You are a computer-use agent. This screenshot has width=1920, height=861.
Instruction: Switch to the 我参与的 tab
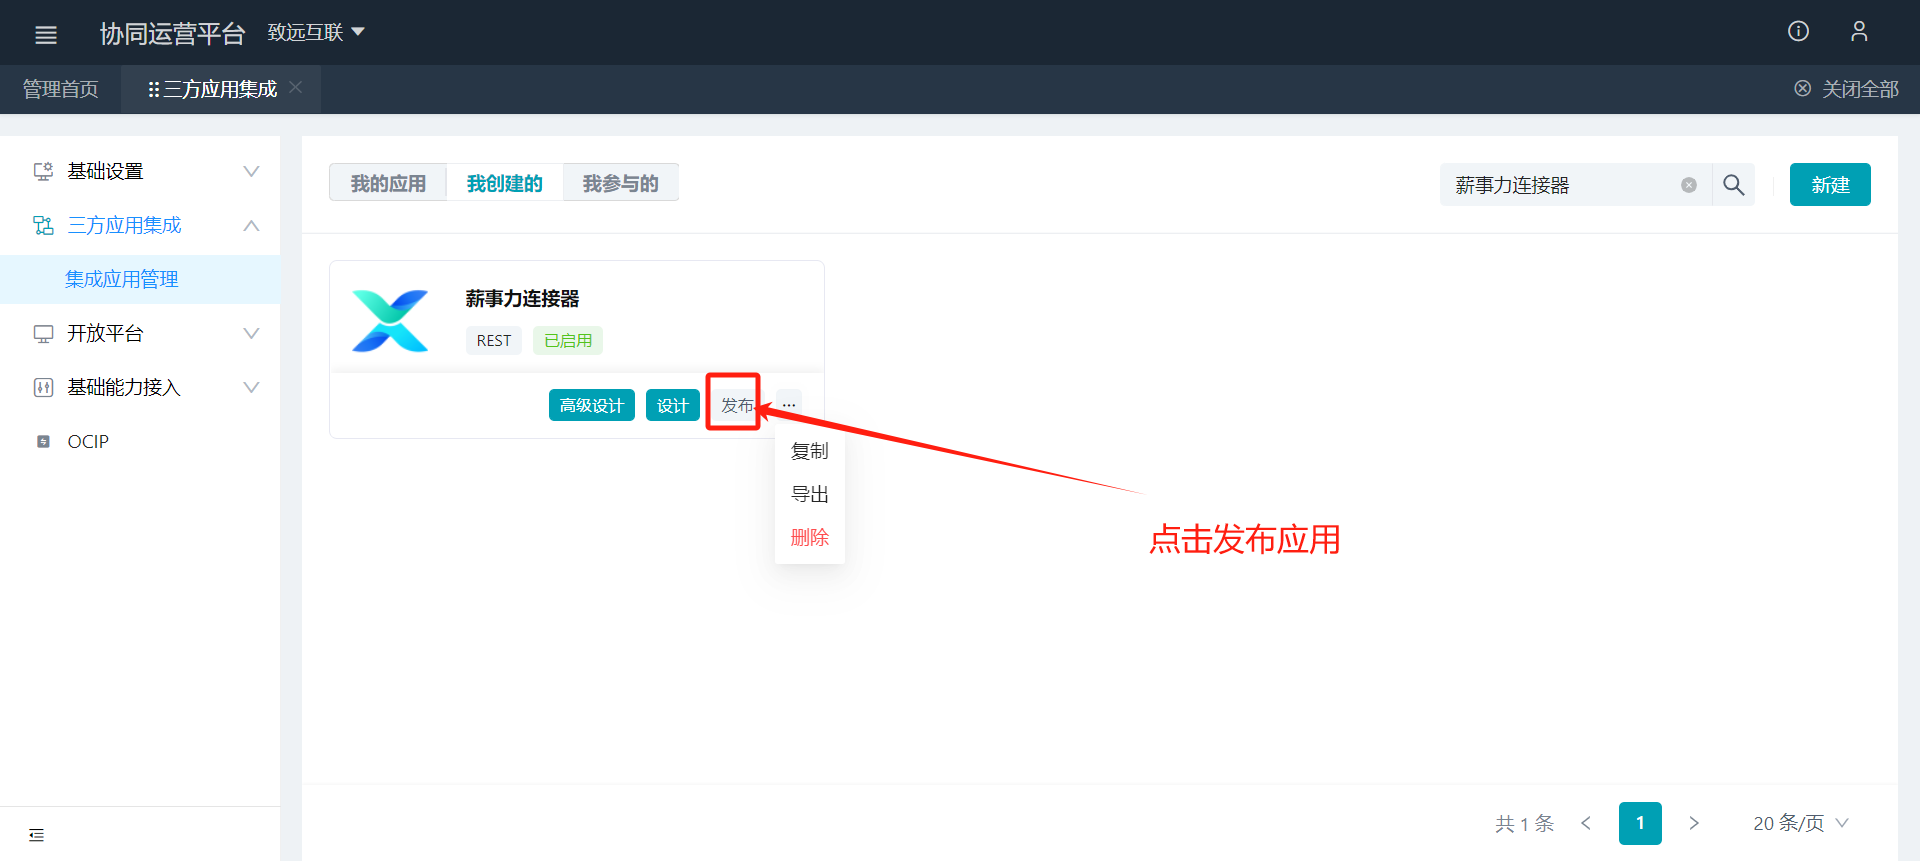pyautogui.click(x=620, y=183)
